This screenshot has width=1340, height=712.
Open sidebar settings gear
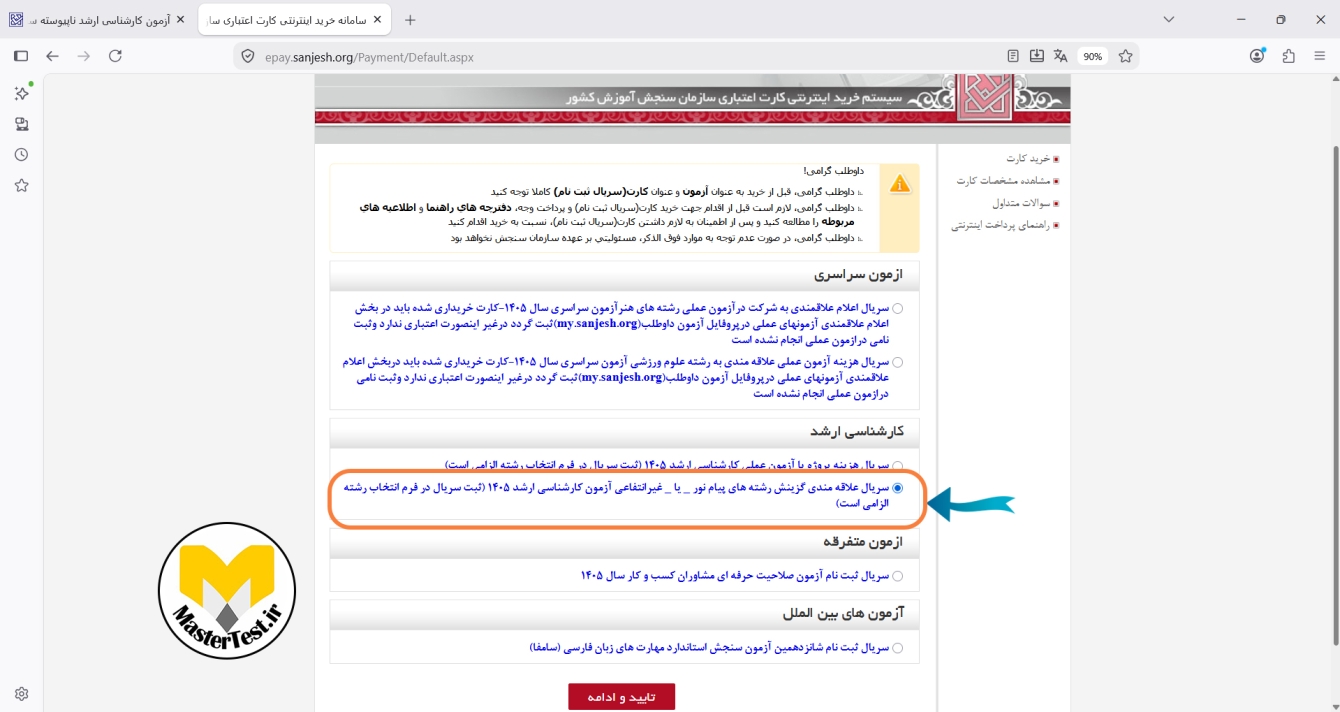tap(21, 694)
